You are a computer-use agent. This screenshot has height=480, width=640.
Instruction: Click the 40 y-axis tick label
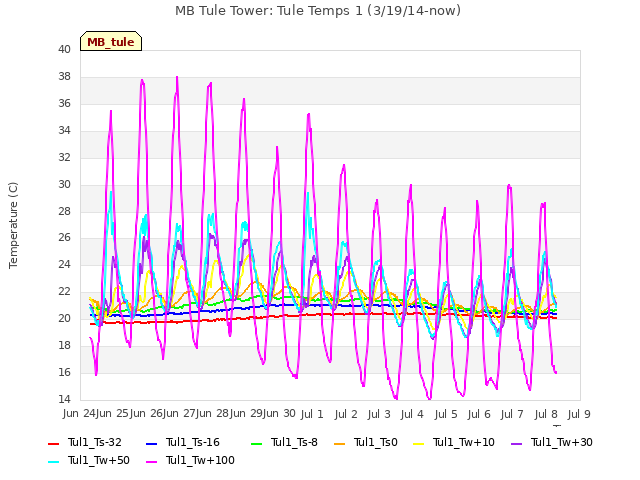[x=64, y=49]
